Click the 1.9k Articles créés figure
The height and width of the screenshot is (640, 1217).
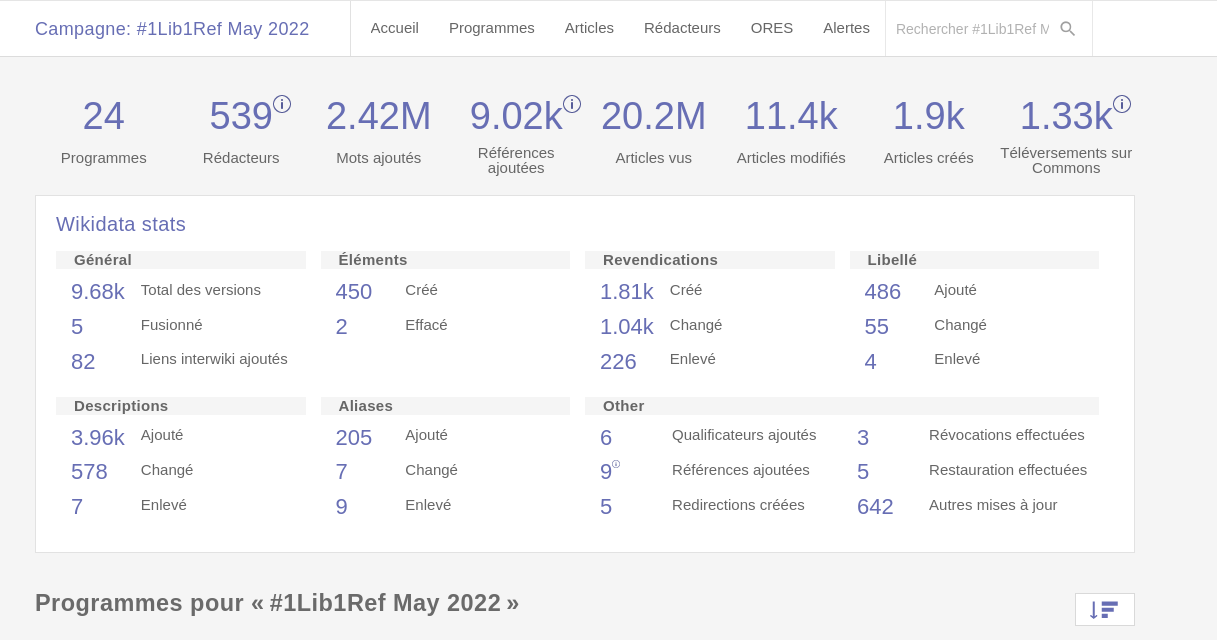929,116
